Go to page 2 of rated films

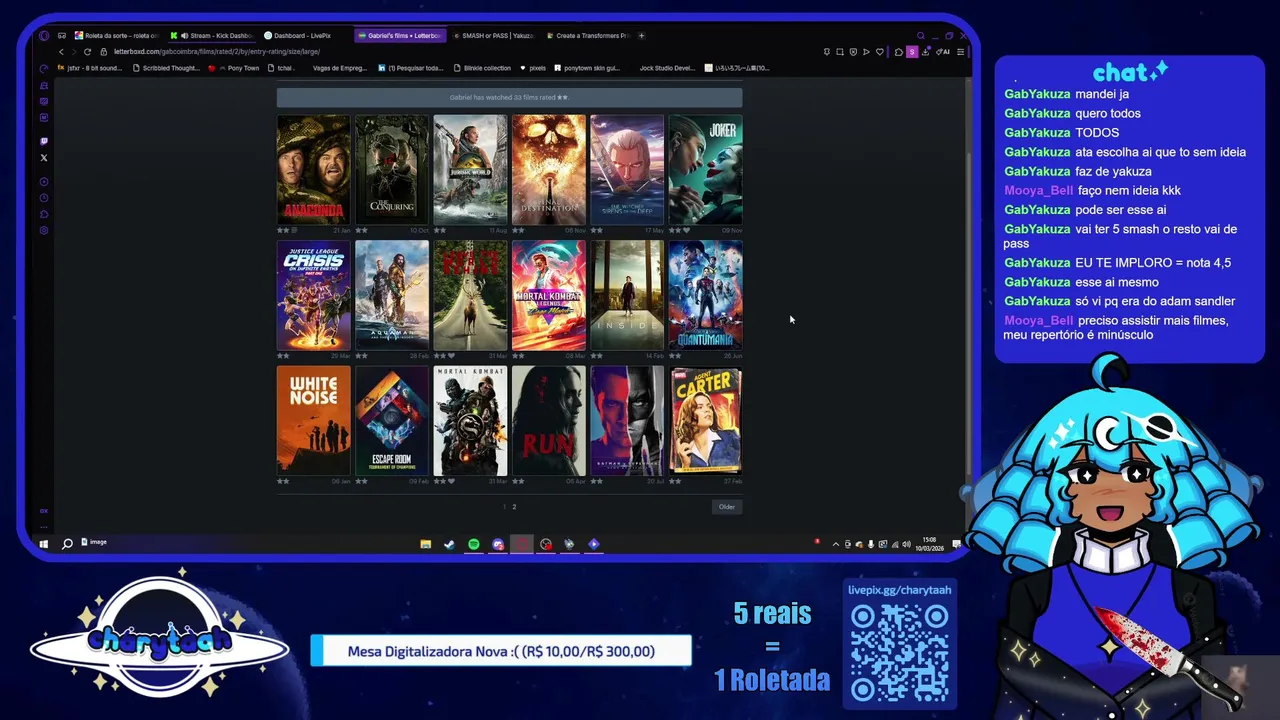[514, 507]
